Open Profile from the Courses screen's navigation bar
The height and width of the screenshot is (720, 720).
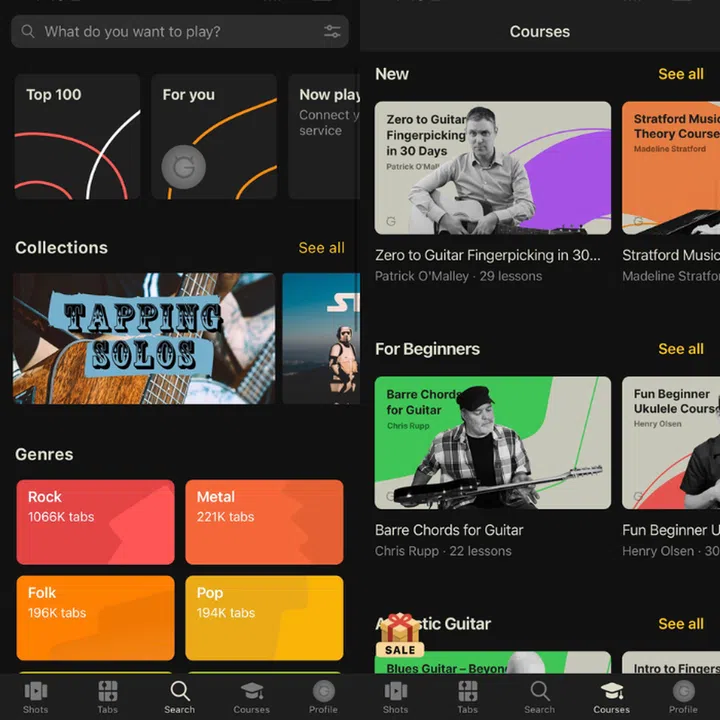[683, 696]
